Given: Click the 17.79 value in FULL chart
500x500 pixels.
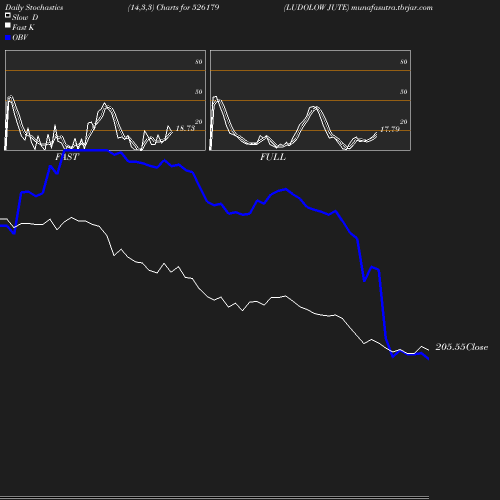Looking at the screenshot, I should click(390, 129).
